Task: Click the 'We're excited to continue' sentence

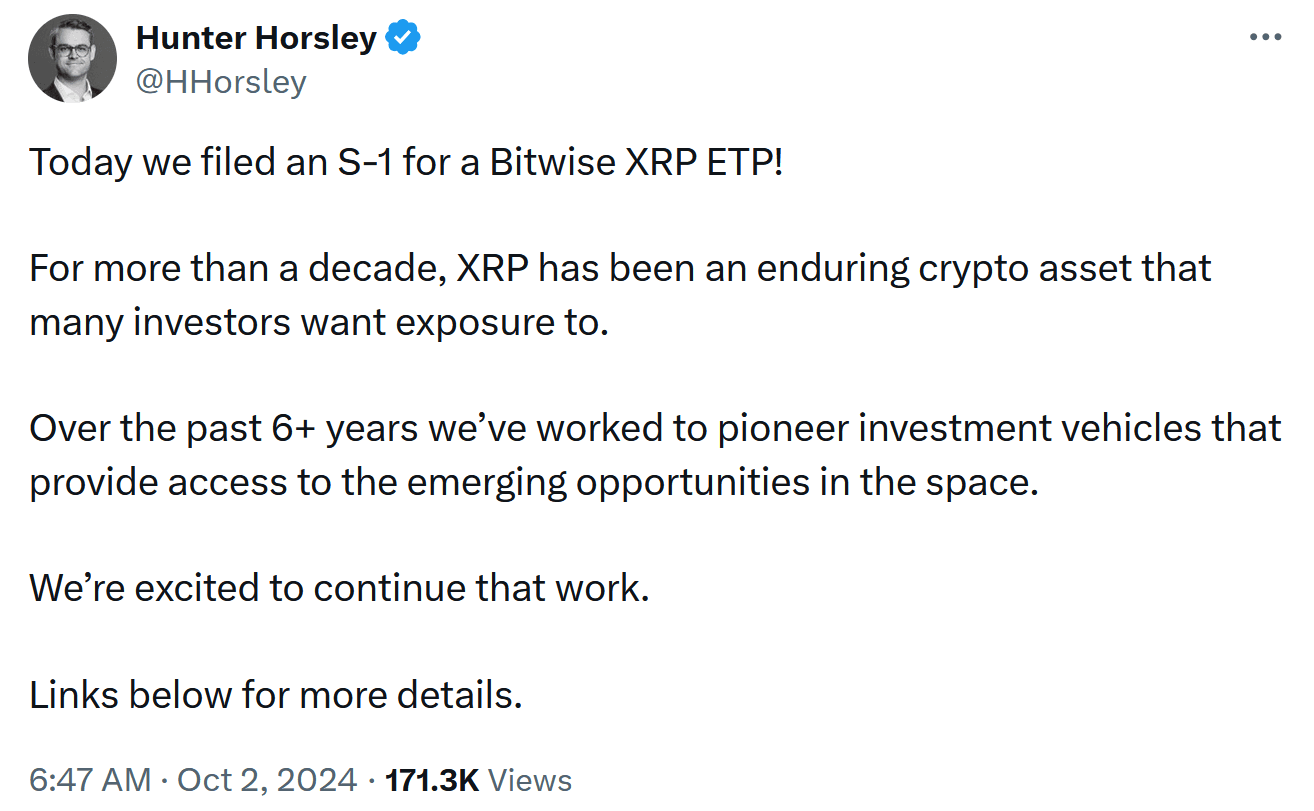Action: [339, 588]
